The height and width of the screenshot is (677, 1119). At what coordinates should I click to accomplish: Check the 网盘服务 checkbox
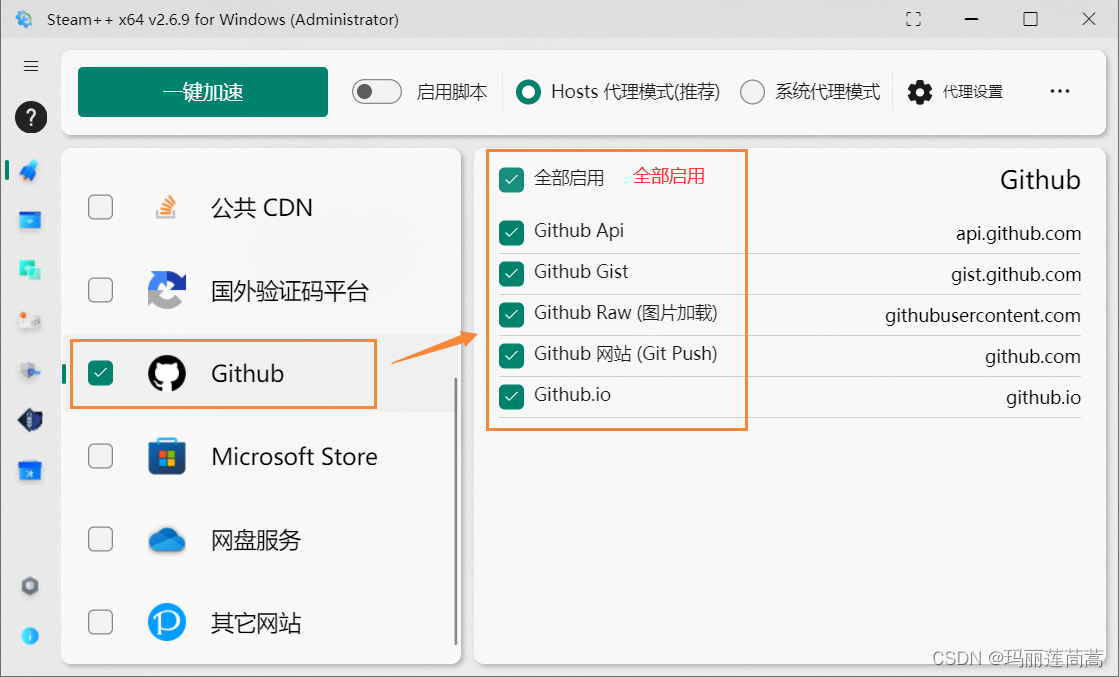101,539
